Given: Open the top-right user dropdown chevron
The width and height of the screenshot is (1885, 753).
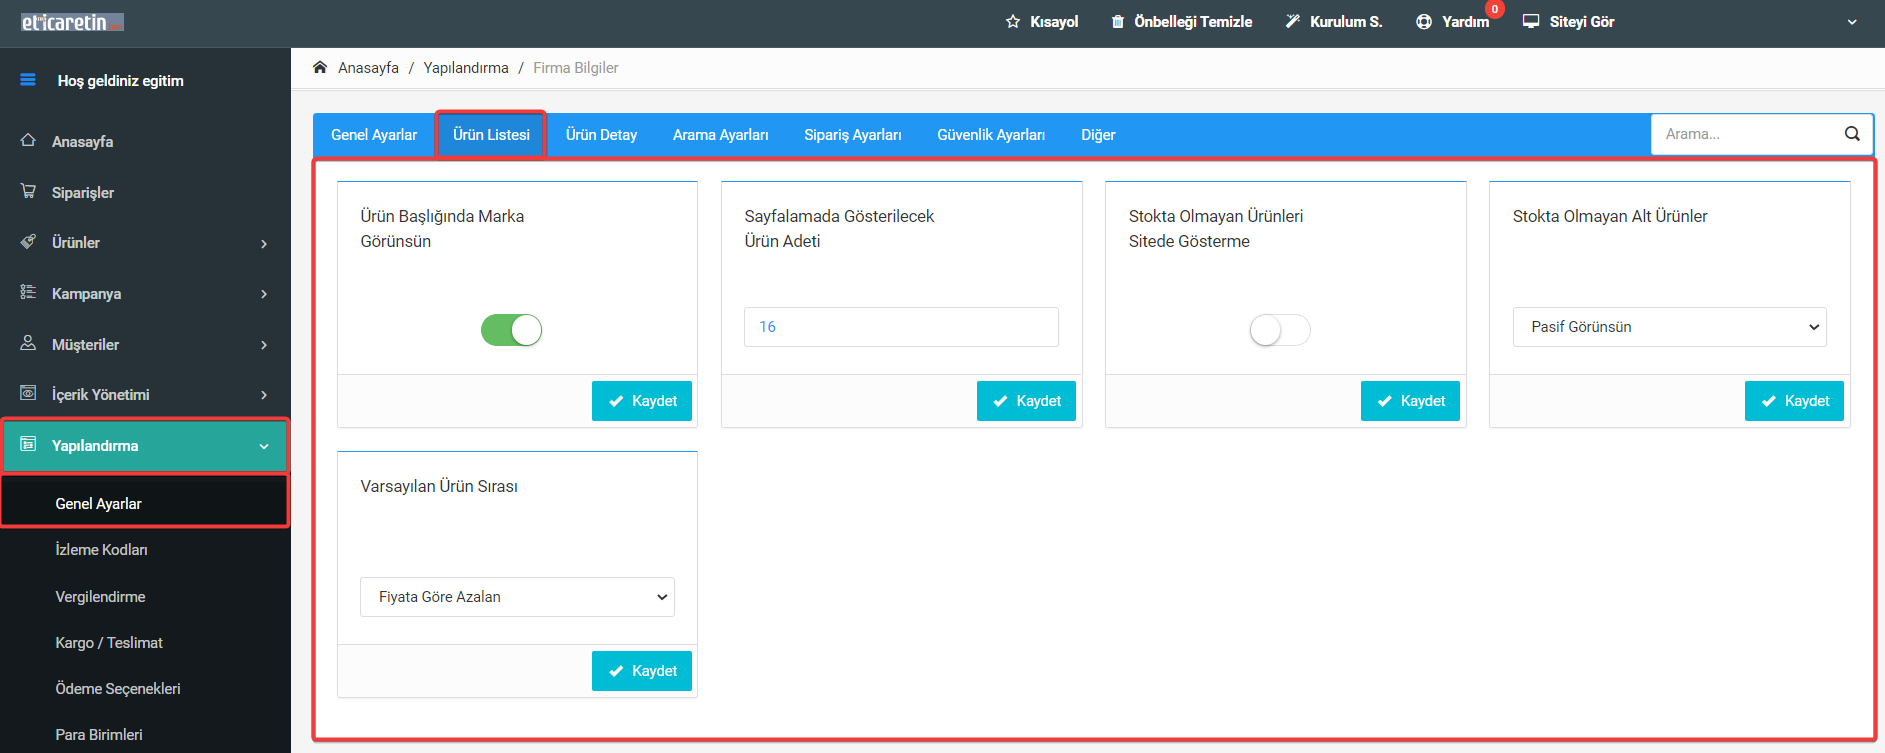Looking at the screenshot, I should (x=1852, y=22).
